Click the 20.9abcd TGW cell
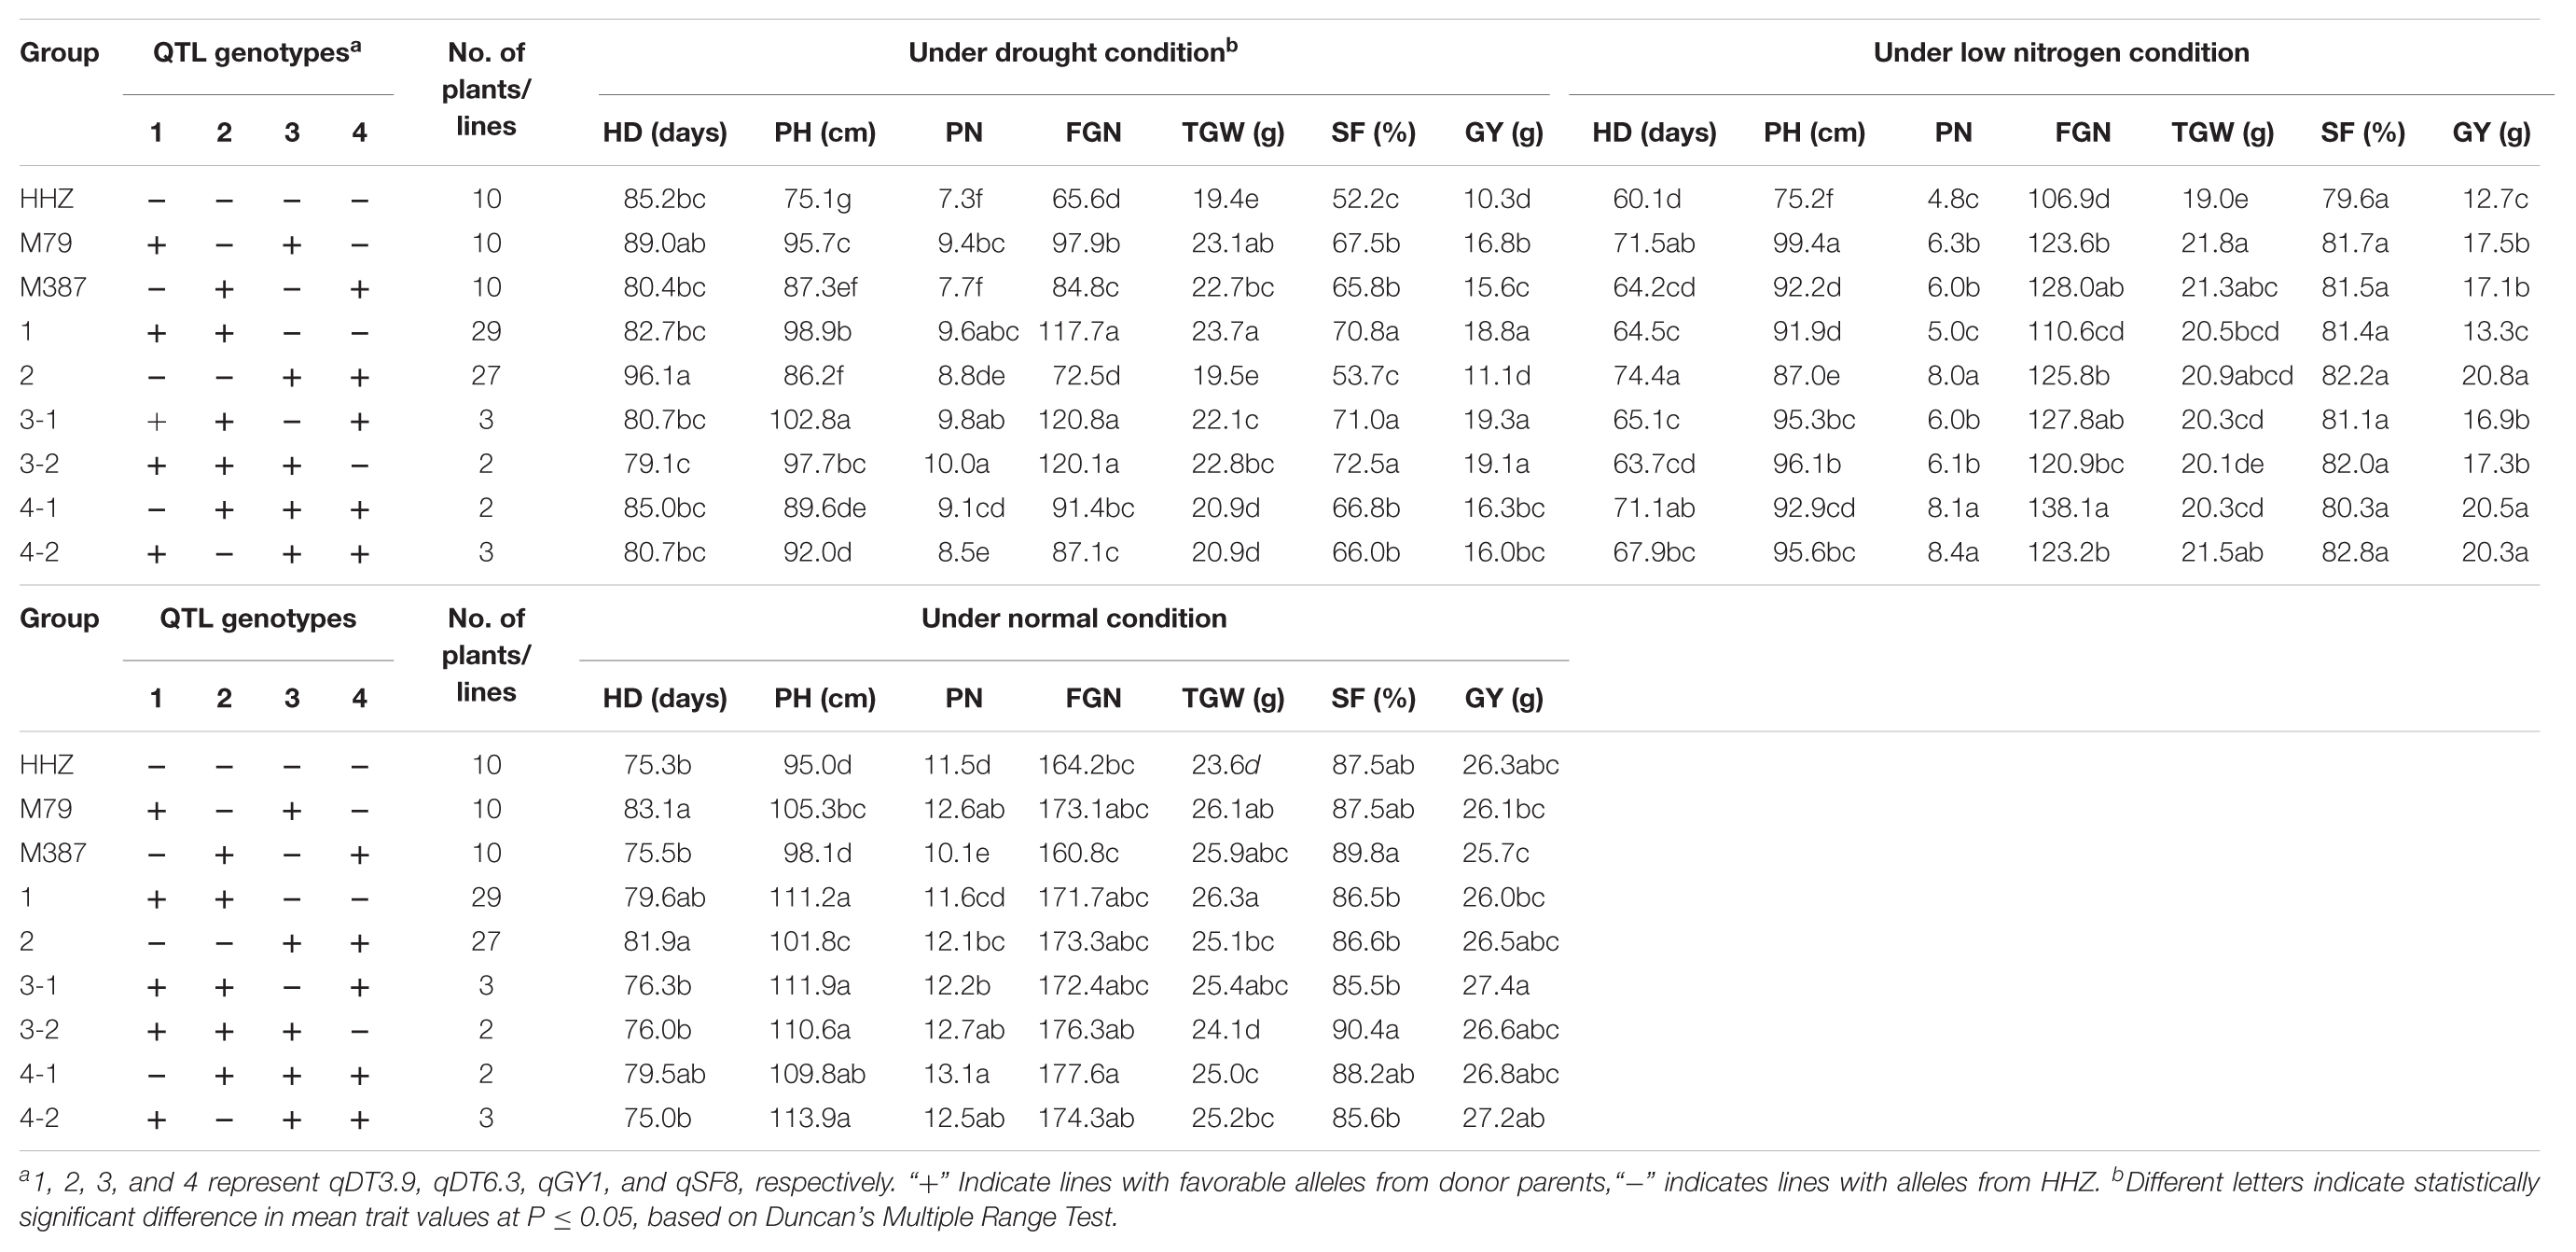Image resolution: width=2576 pixels, height=1252 pixels. [2236, 376]
